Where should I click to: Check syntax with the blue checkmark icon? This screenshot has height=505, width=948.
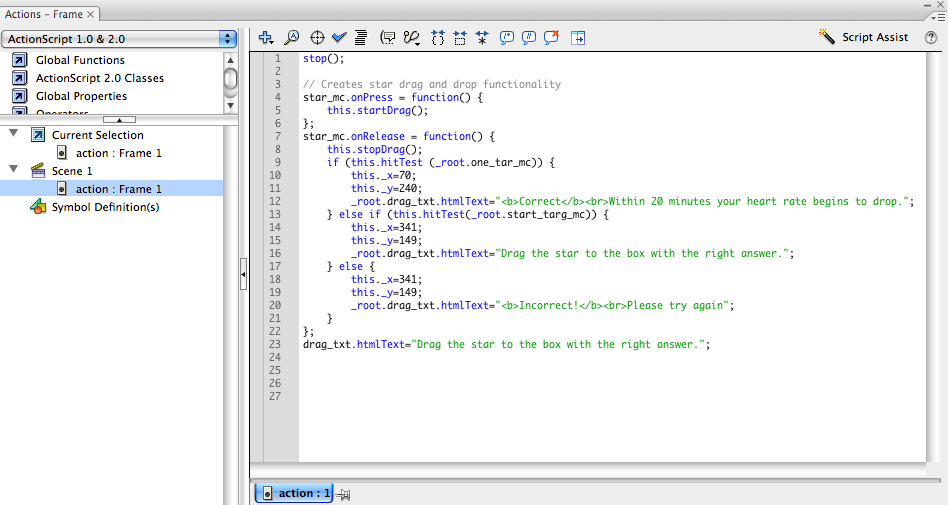coord(339,37)
